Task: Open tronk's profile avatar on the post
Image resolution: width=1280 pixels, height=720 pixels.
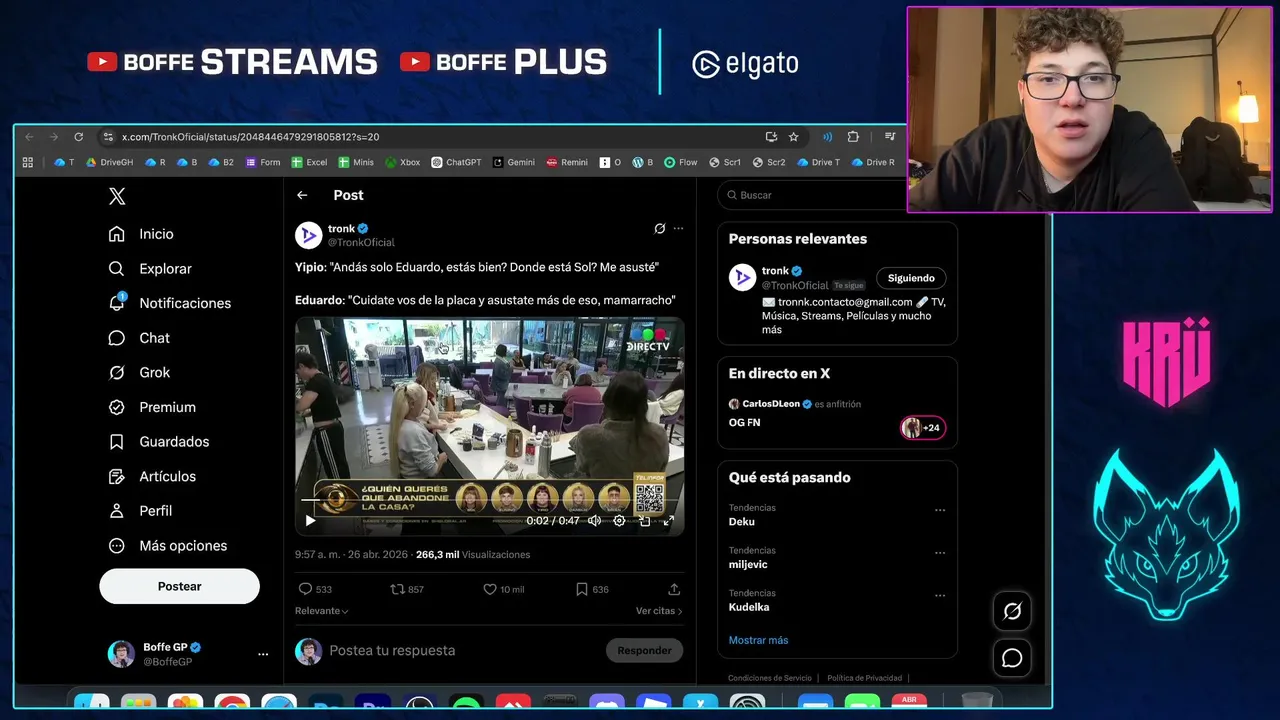Action: (x=308, y=235)
